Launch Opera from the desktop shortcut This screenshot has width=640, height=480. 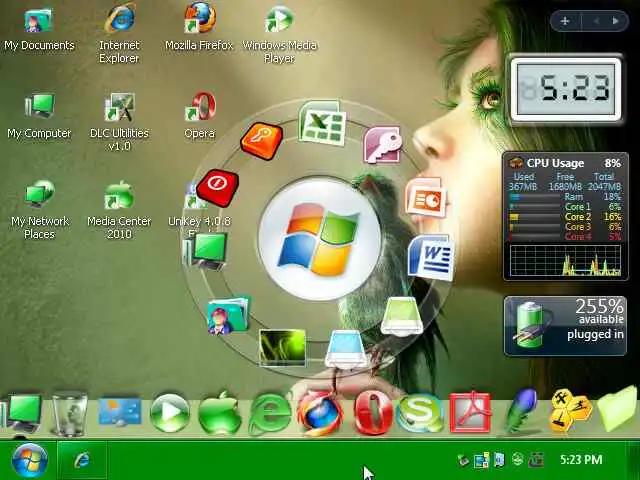200,116
